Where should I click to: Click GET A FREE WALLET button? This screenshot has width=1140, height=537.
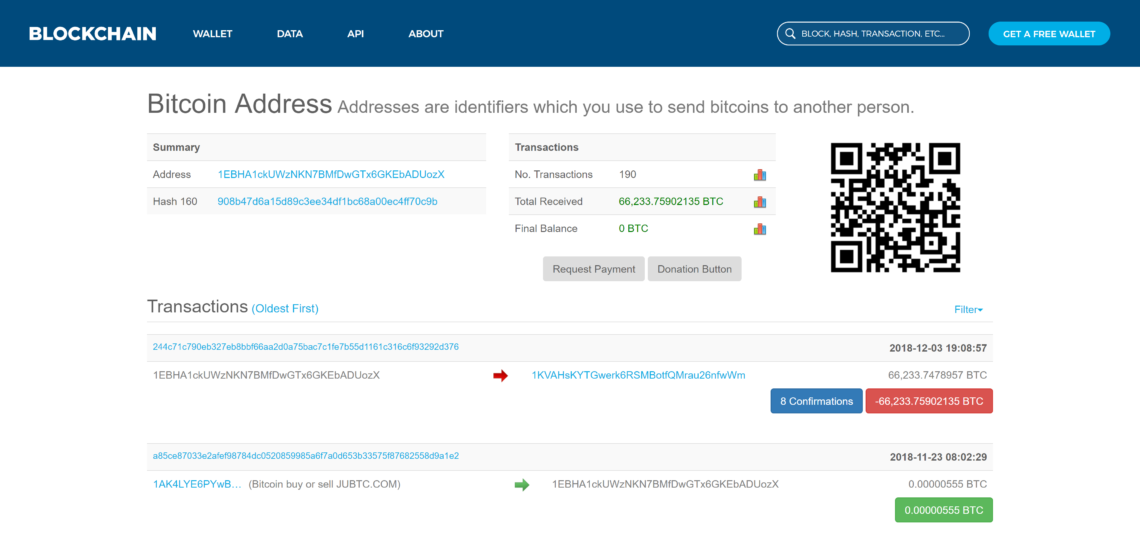coord(1049,34)
